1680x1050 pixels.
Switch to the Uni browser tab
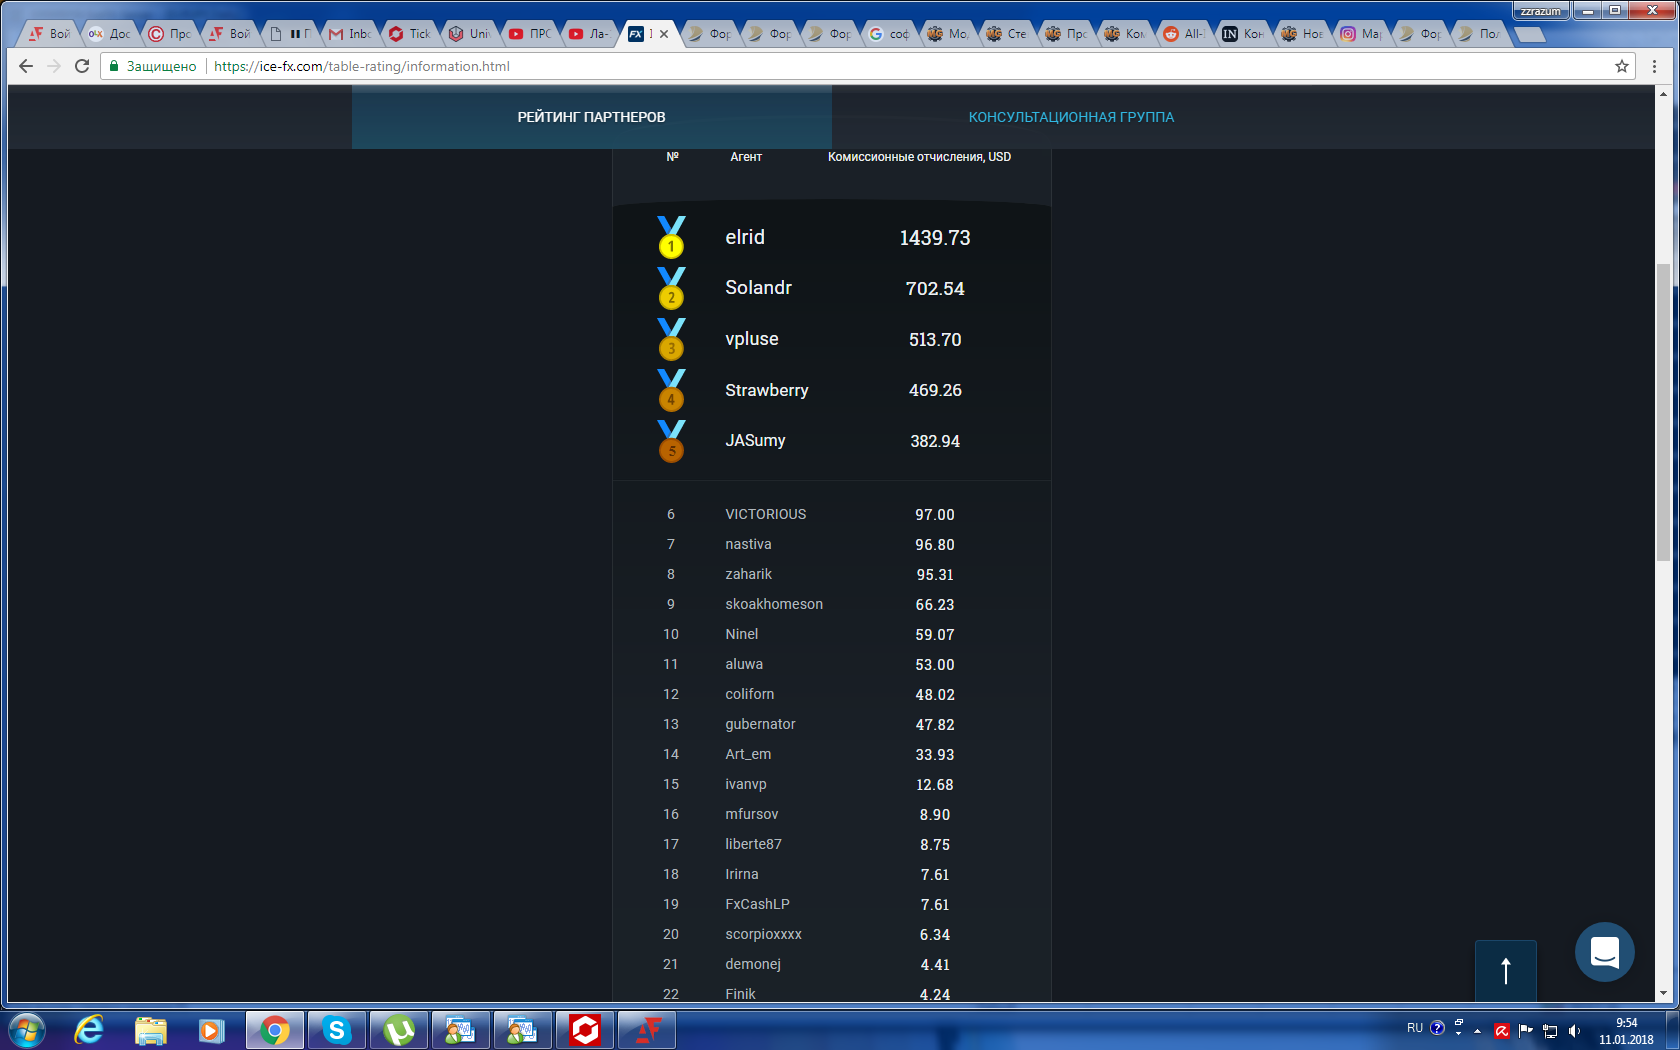(471, 34)
